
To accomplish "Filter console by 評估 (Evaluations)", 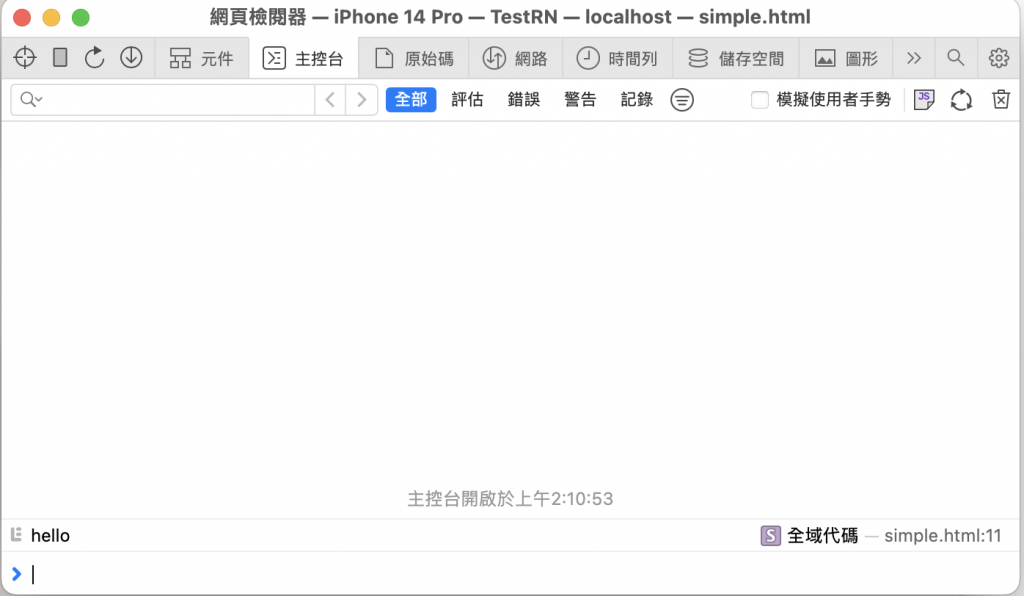I will [468, 100].
